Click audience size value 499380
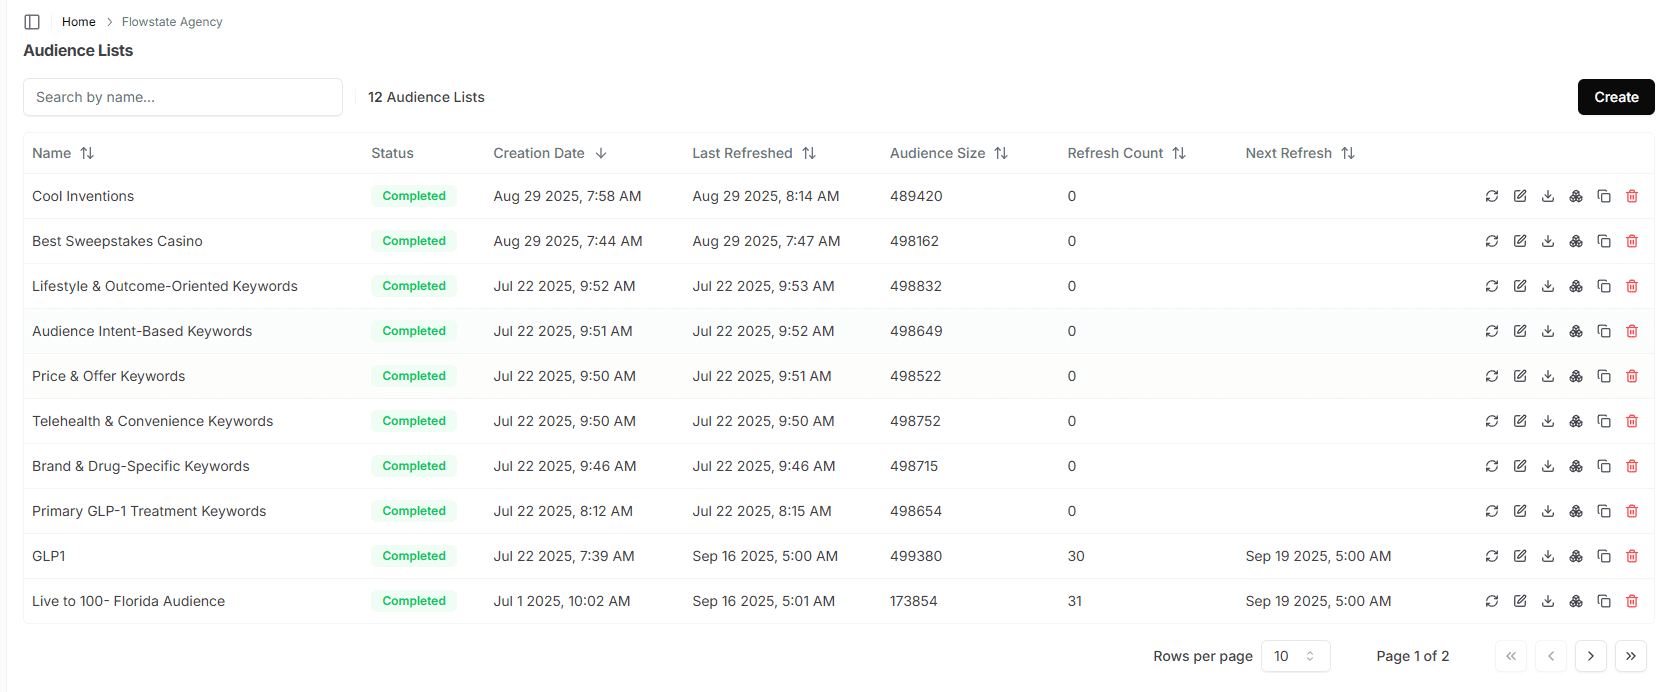1665x692 pixels. (x=916, y=556)
